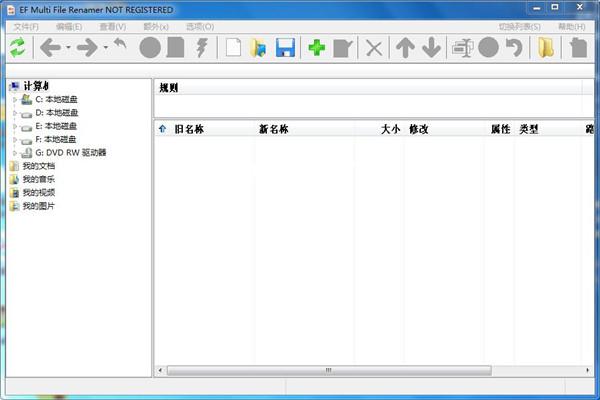Click the green plus add icon
600x400 pixels.
click(316, 47)
